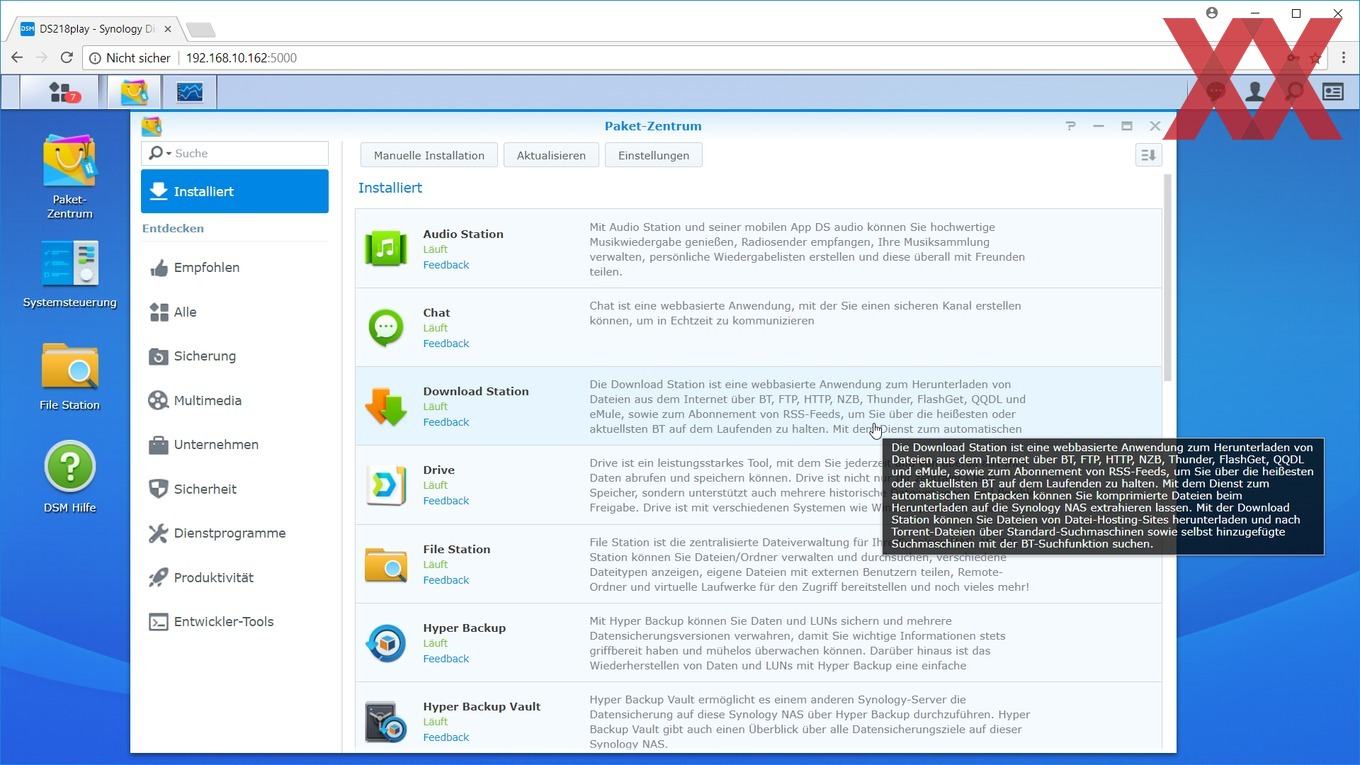This screenshot has height=765, width=1360.
Task: Open the Dienstprogramme category
Action: [234, 533]
